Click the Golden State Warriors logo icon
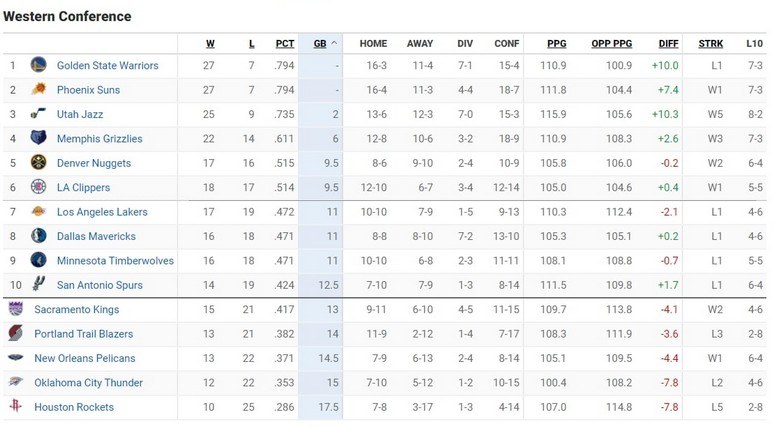This screenshot has width=777, height=429. tap(38, 65)
